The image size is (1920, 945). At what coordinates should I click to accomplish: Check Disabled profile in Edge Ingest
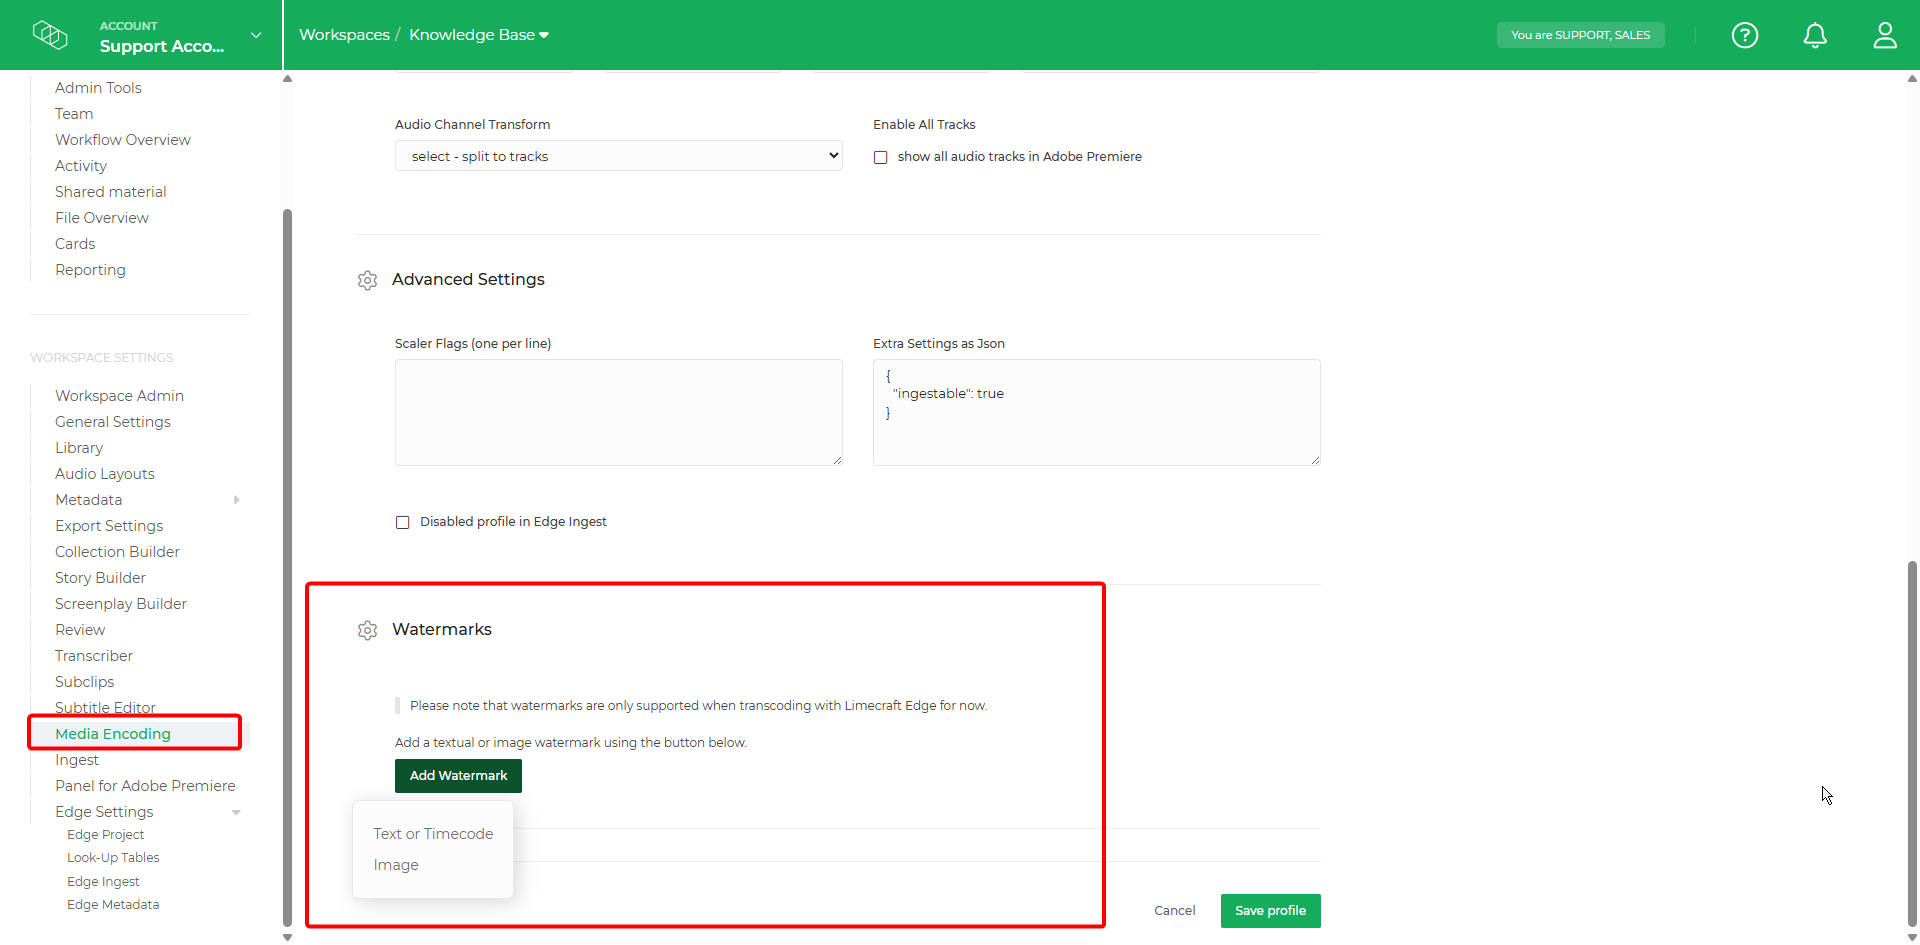coord(403,521)
